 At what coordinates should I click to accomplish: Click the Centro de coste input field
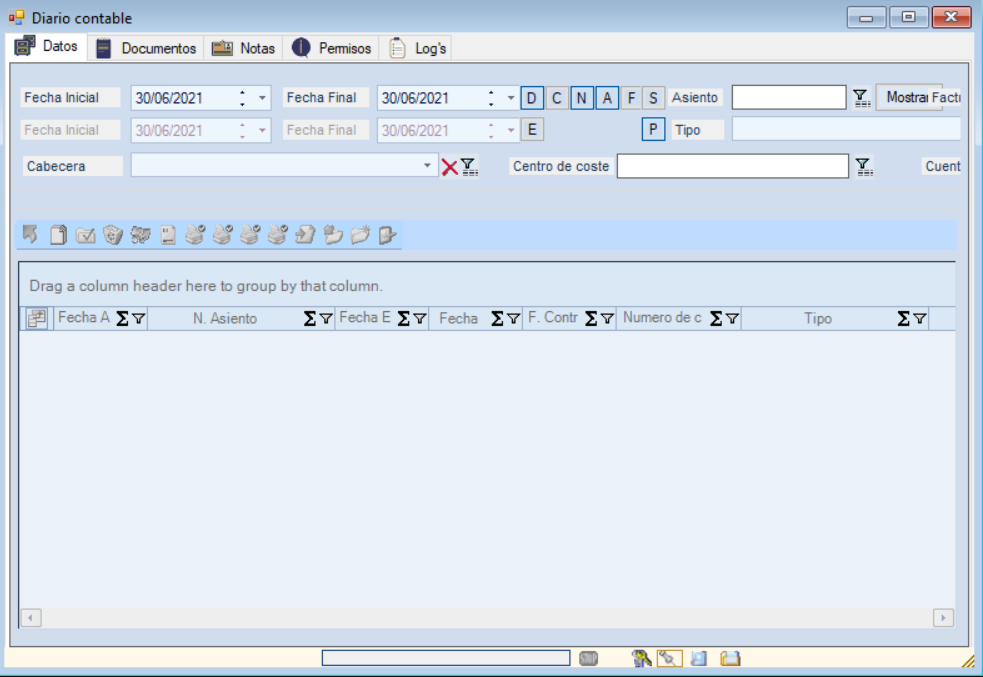[x=732, y=166]
